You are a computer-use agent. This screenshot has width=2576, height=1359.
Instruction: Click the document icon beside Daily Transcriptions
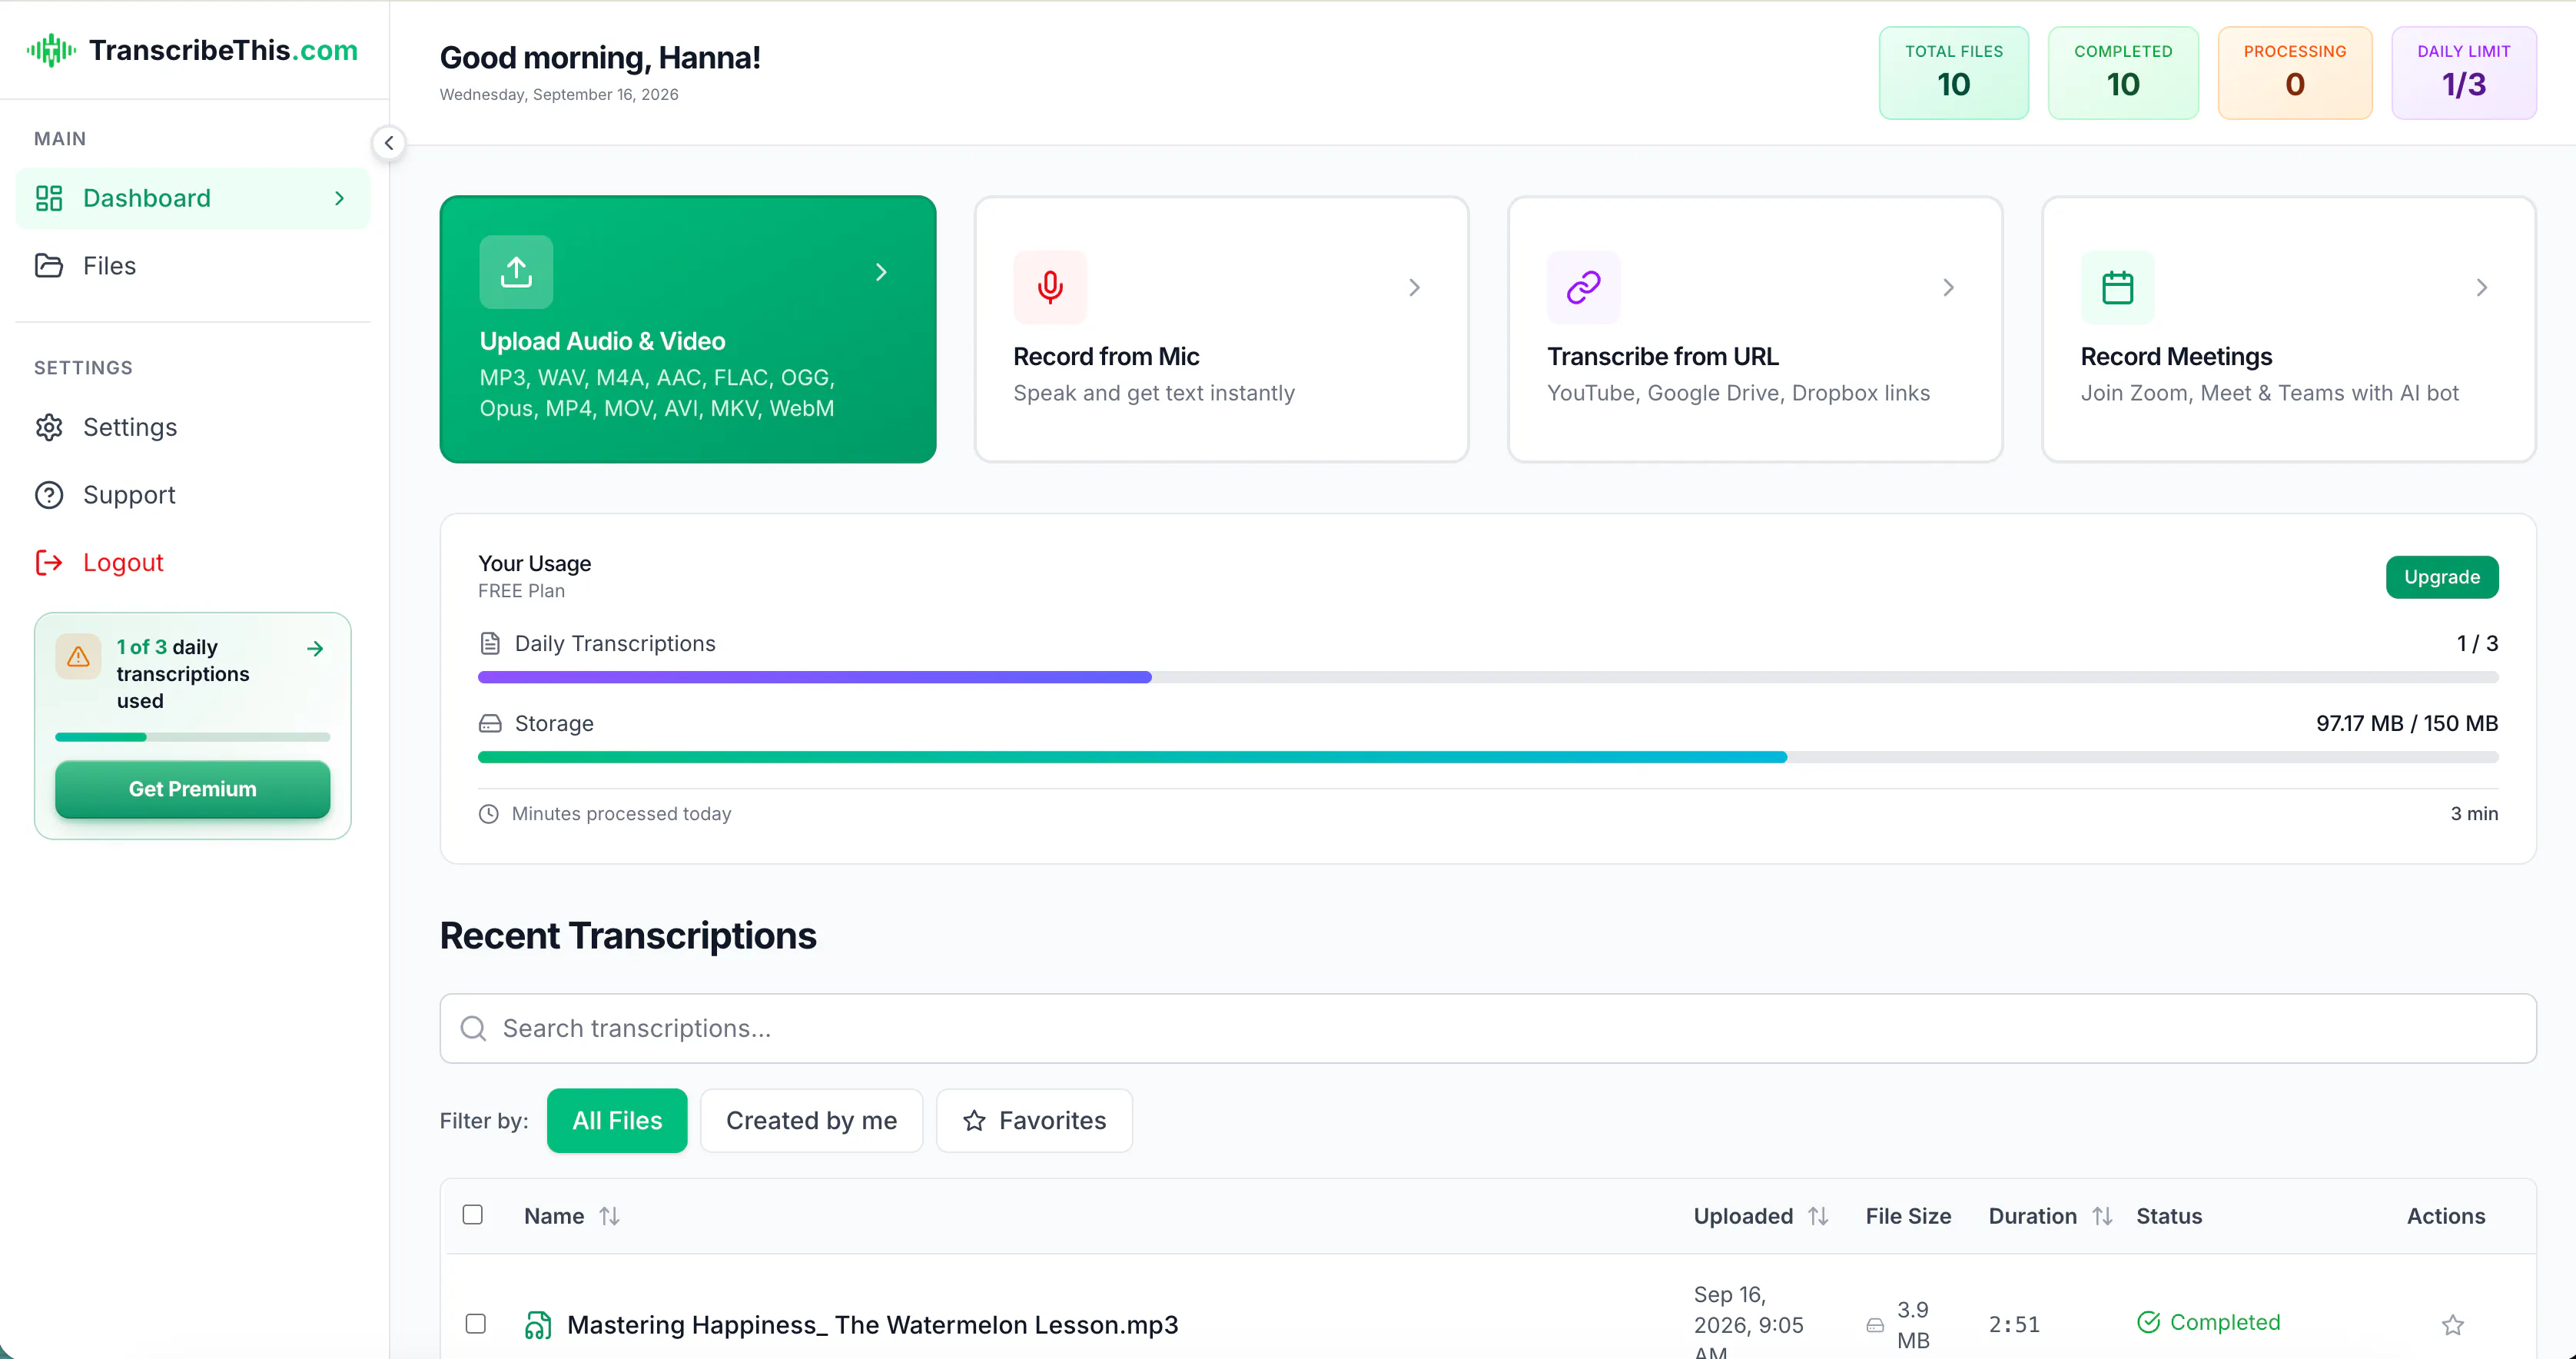click(490, 643)
